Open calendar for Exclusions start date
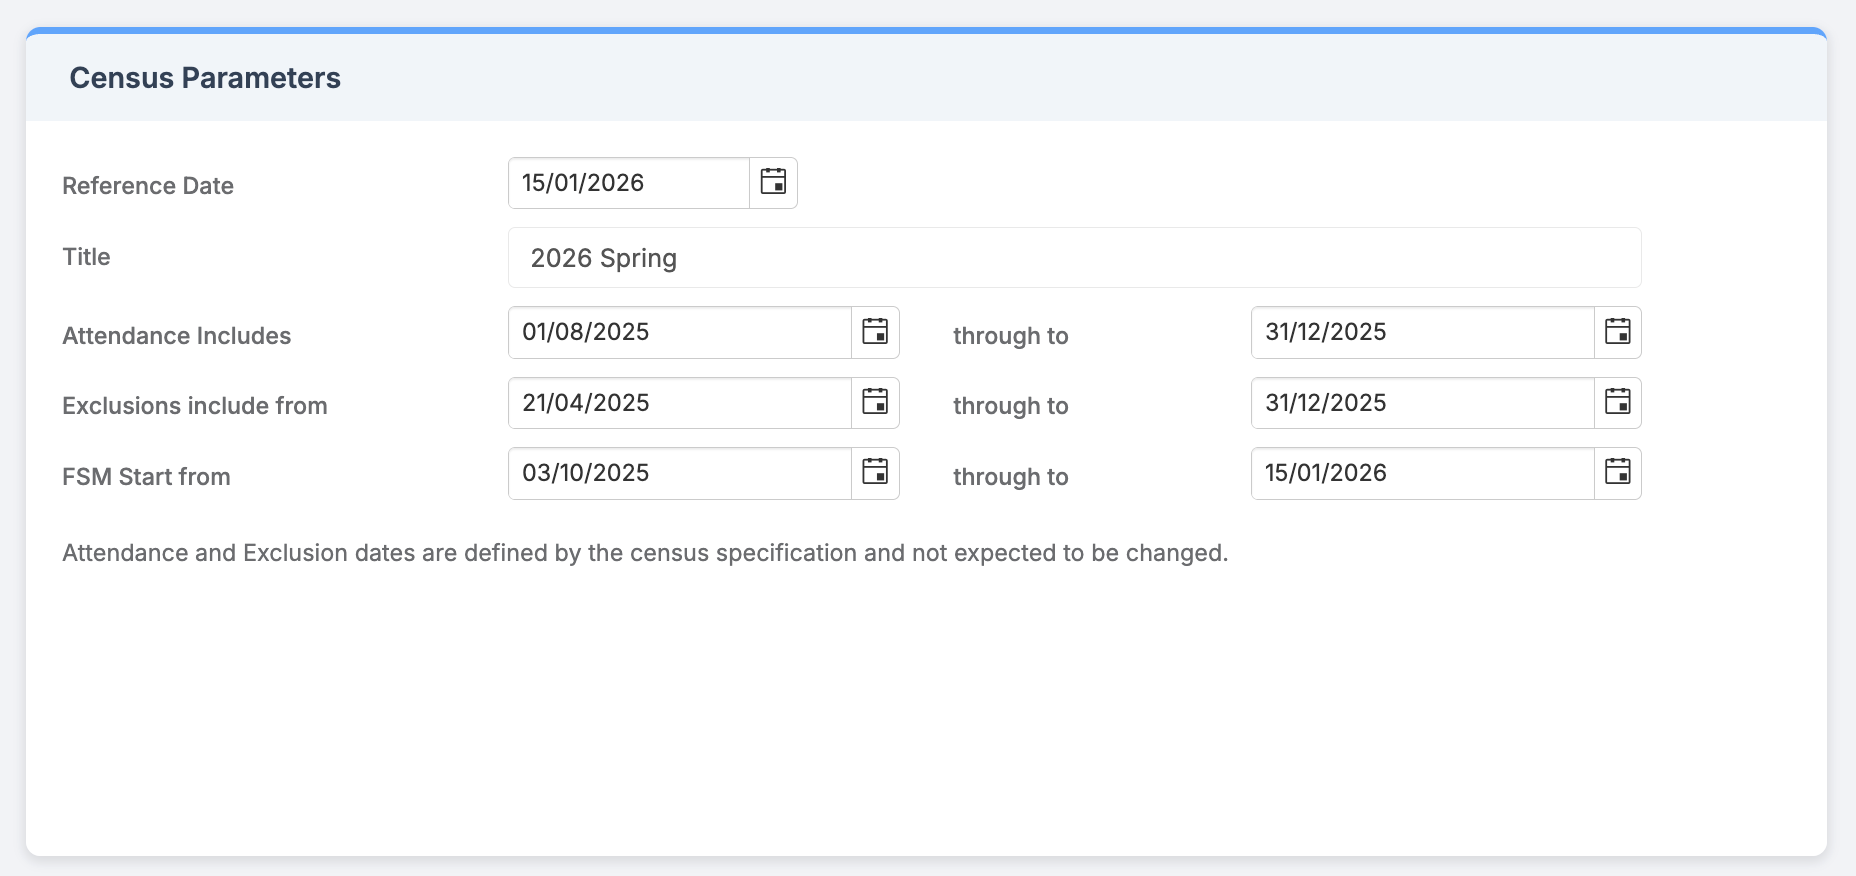1856x876 pixels. [875, 402]
